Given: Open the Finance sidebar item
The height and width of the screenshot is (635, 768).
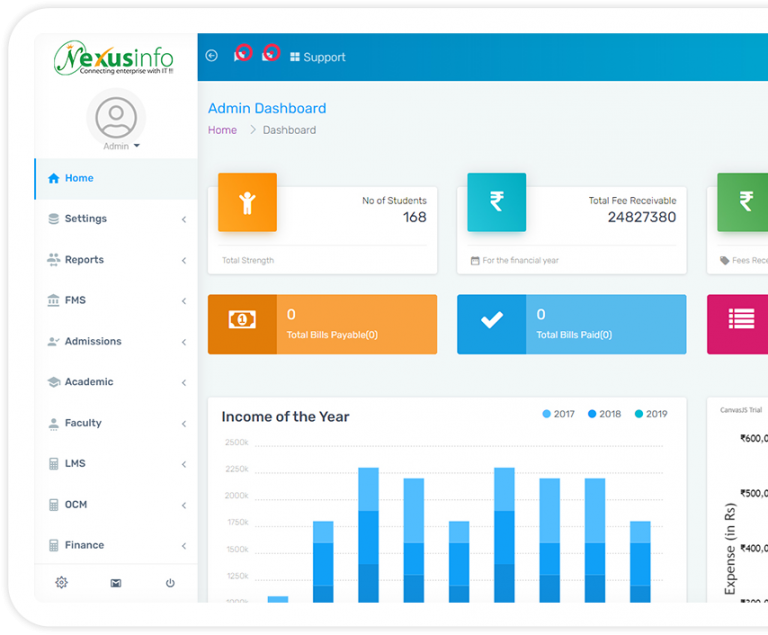Looking at the screenshot, I should pos(116,545).
